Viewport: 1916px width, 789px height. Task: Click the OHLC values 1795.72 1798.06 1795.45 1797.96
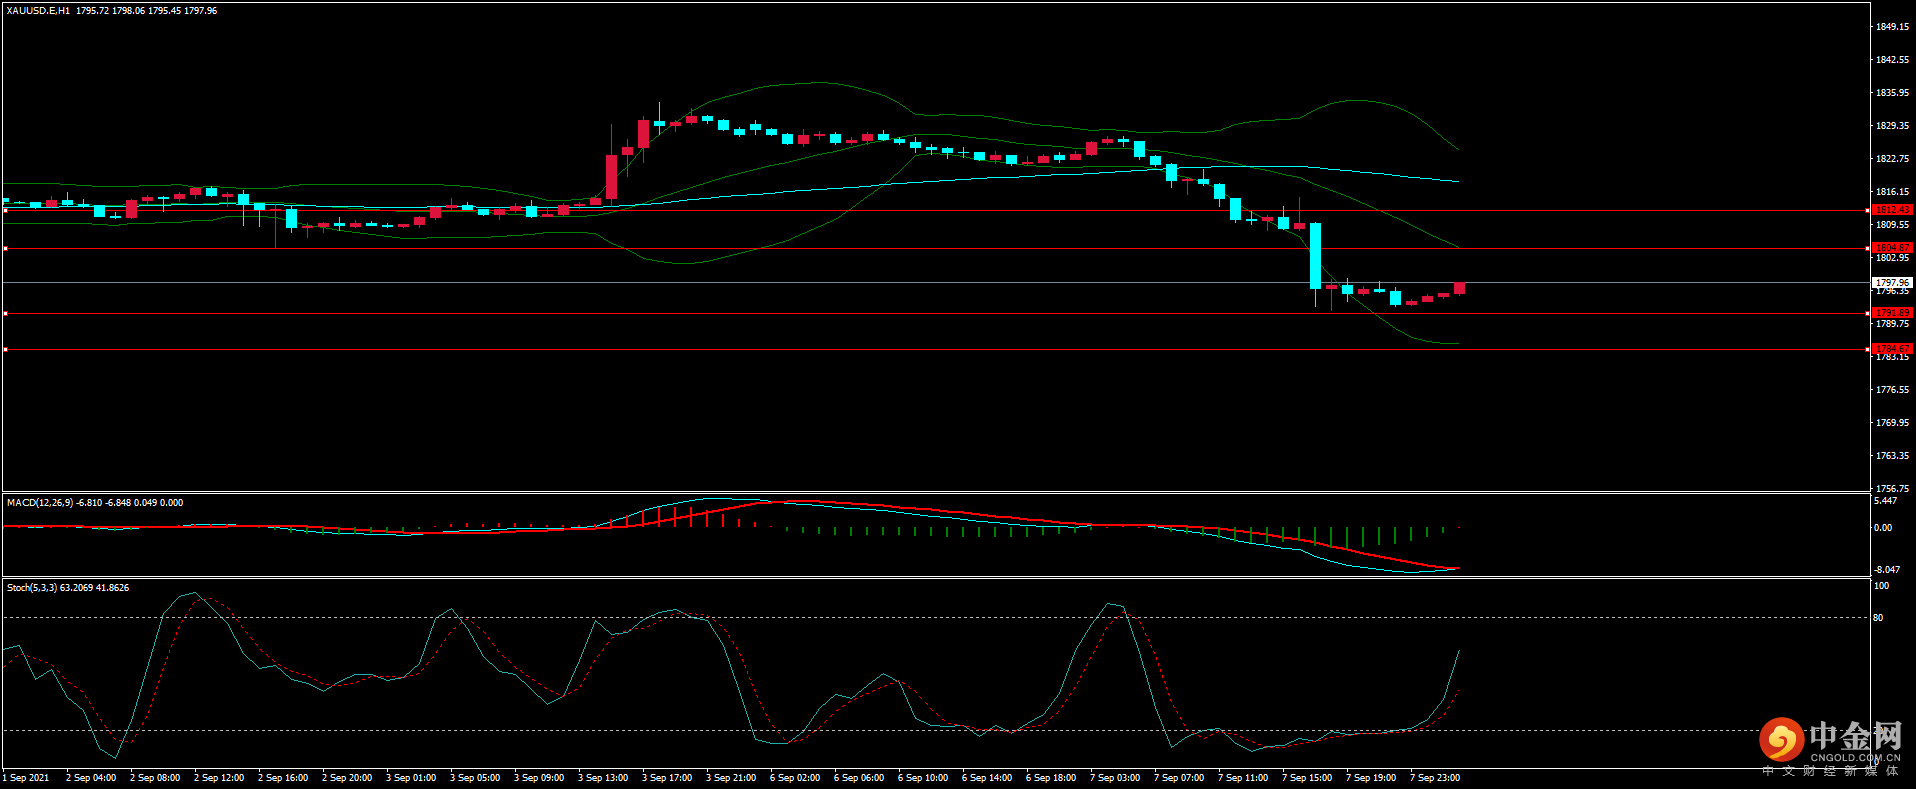pos(146,11)
